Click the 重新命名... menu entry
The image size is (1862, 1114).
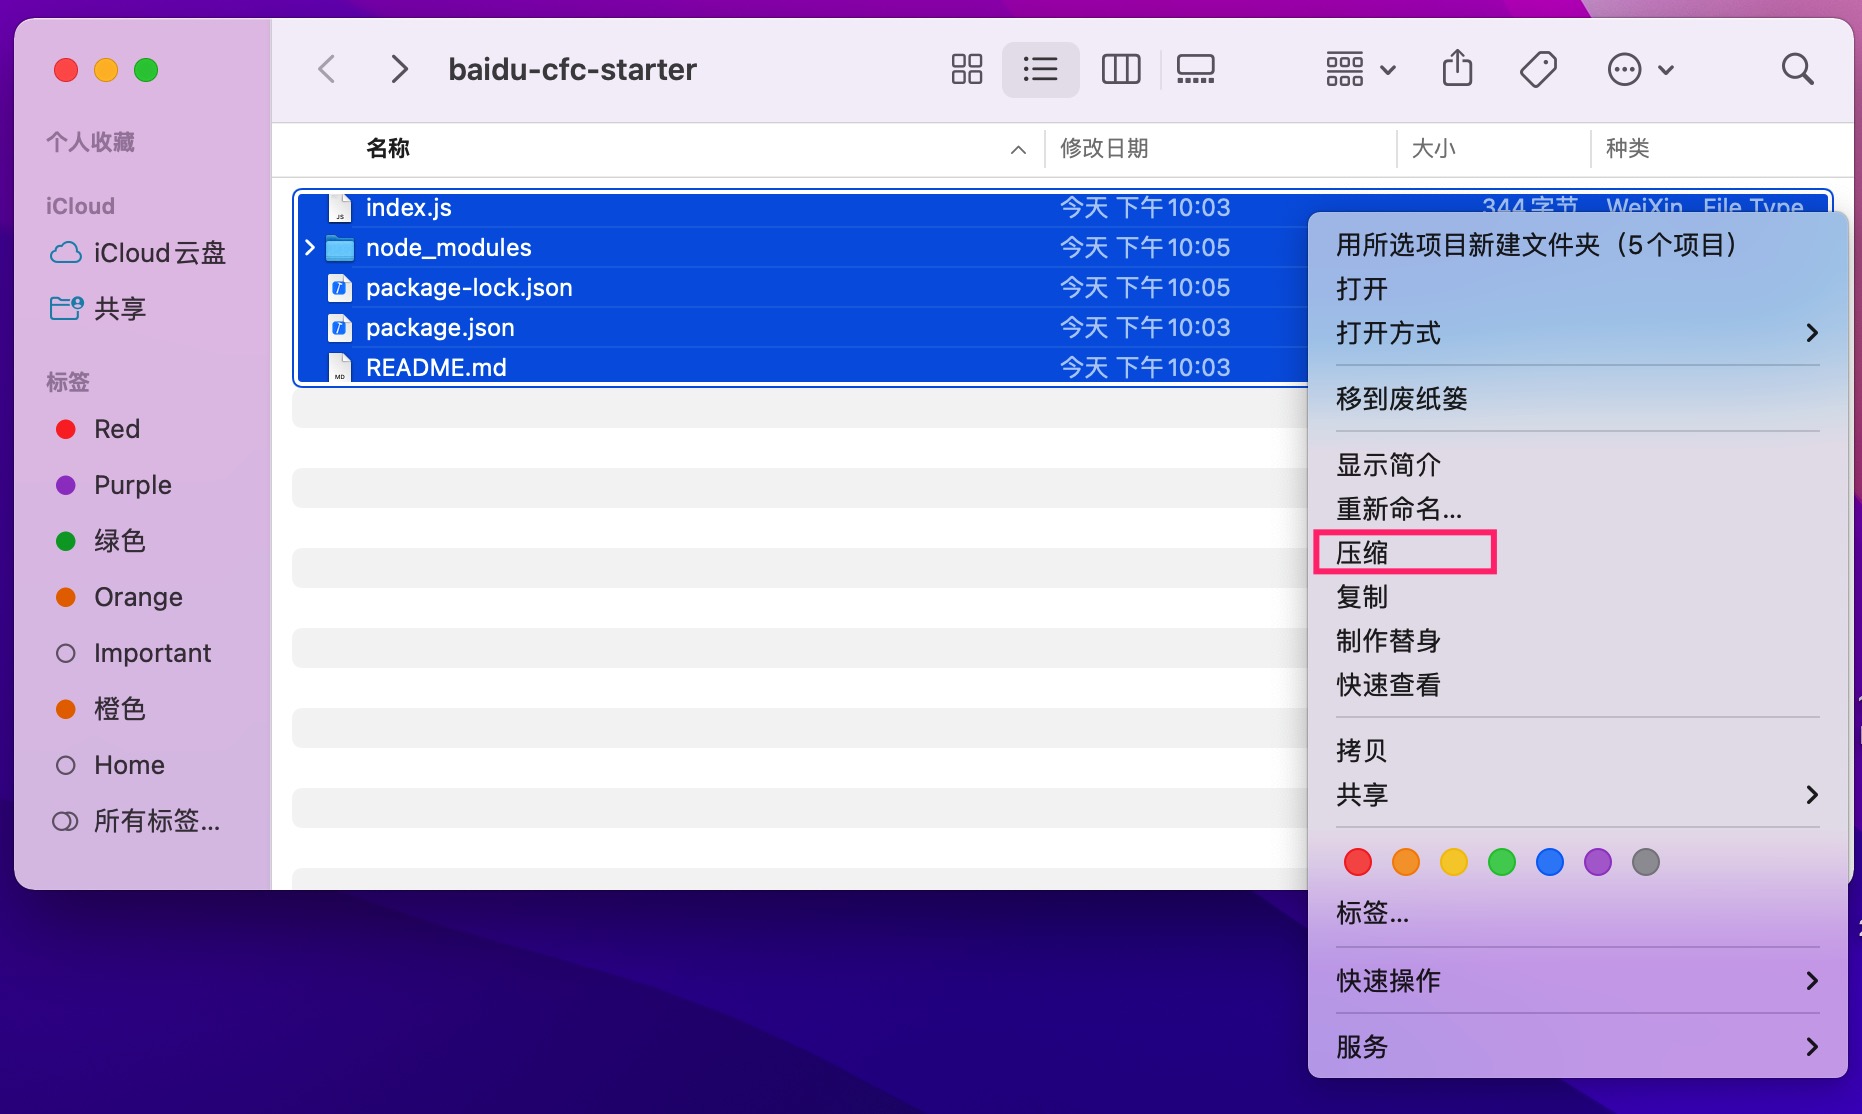pyautogui.click(x=1398, y=509)
